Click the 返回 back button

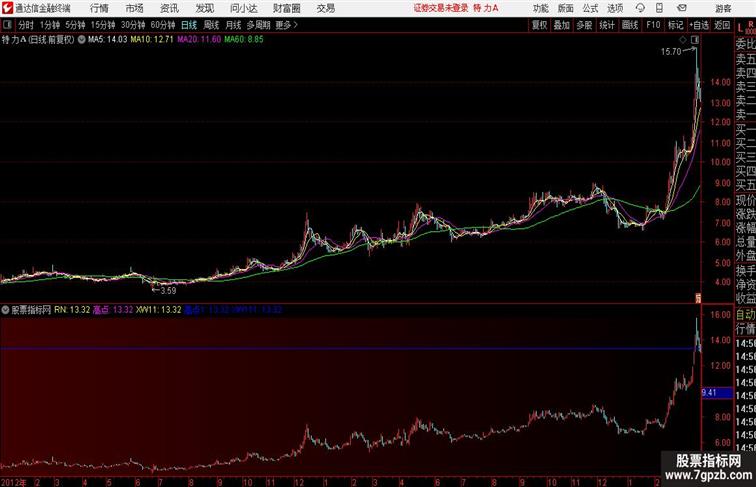pos(722,25)
